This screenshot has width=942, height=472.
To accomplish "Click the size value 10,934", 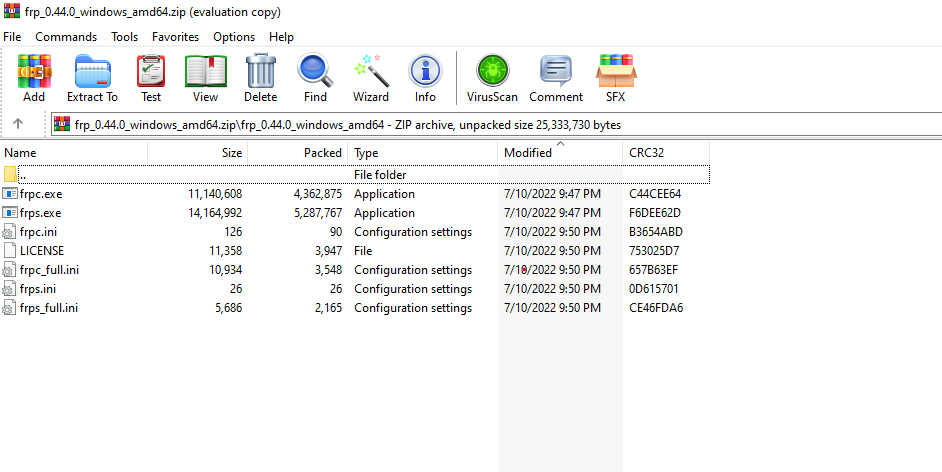I will pyautogui.click(x=226, y=270).
